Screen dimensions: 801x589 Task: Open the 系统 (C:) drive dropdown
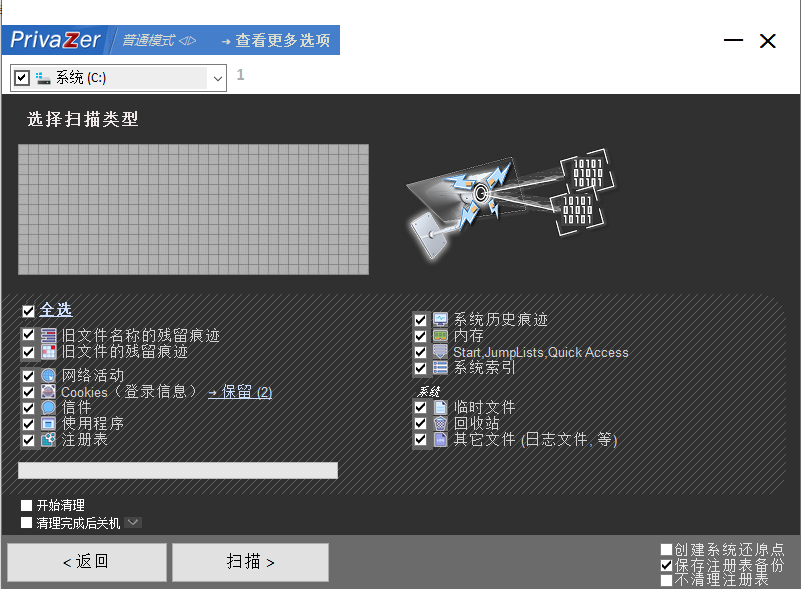(218, 78)
